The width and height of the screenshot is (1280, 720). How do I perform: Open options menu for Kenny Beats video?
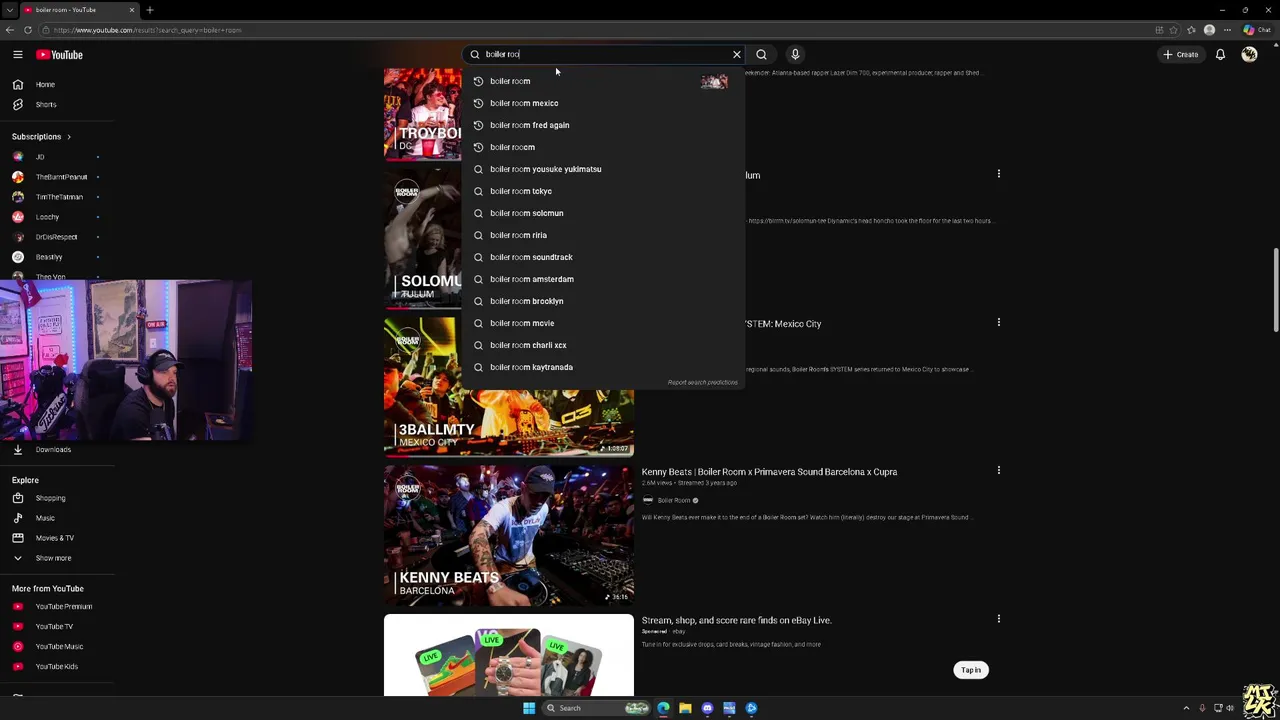click(x=998, y=471)
